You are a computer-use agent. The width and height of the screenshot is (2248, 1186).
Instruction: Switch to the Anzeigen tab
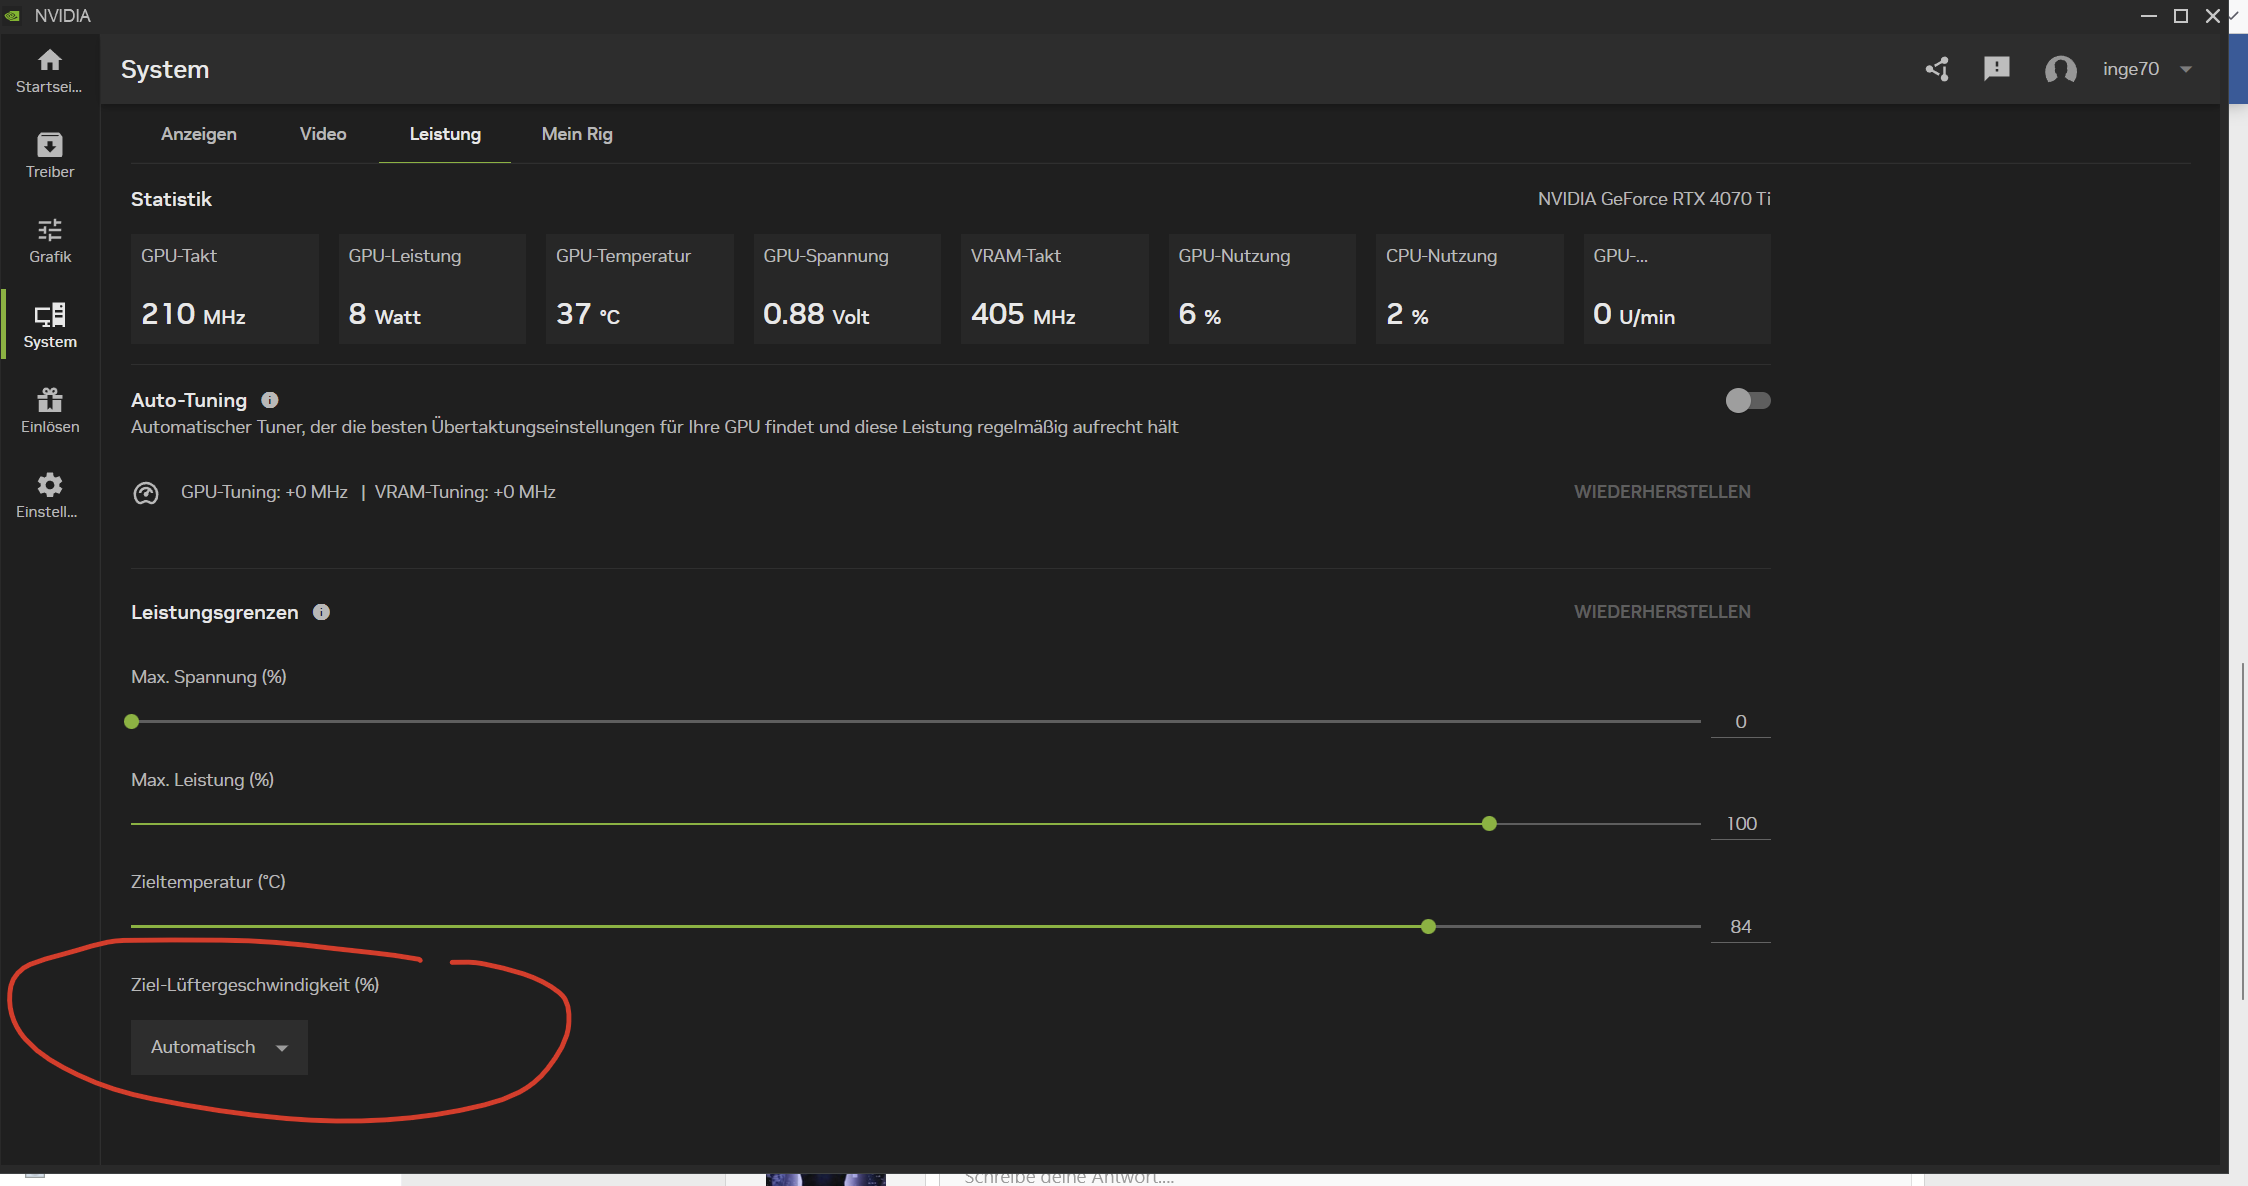[199, 134]
